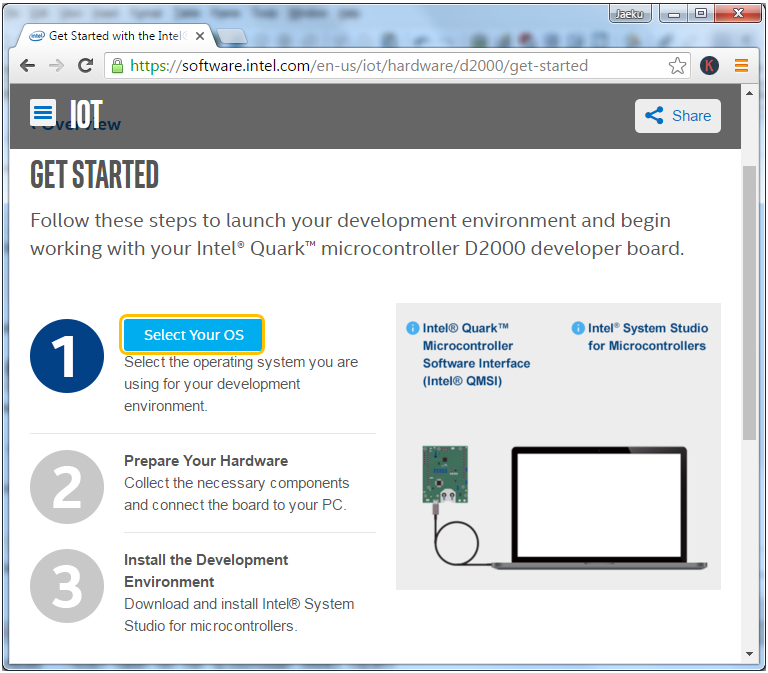The width and height of the screenshot is (768, 673).
Task: Open the K profile avatar icon
Action: [709, 66]
